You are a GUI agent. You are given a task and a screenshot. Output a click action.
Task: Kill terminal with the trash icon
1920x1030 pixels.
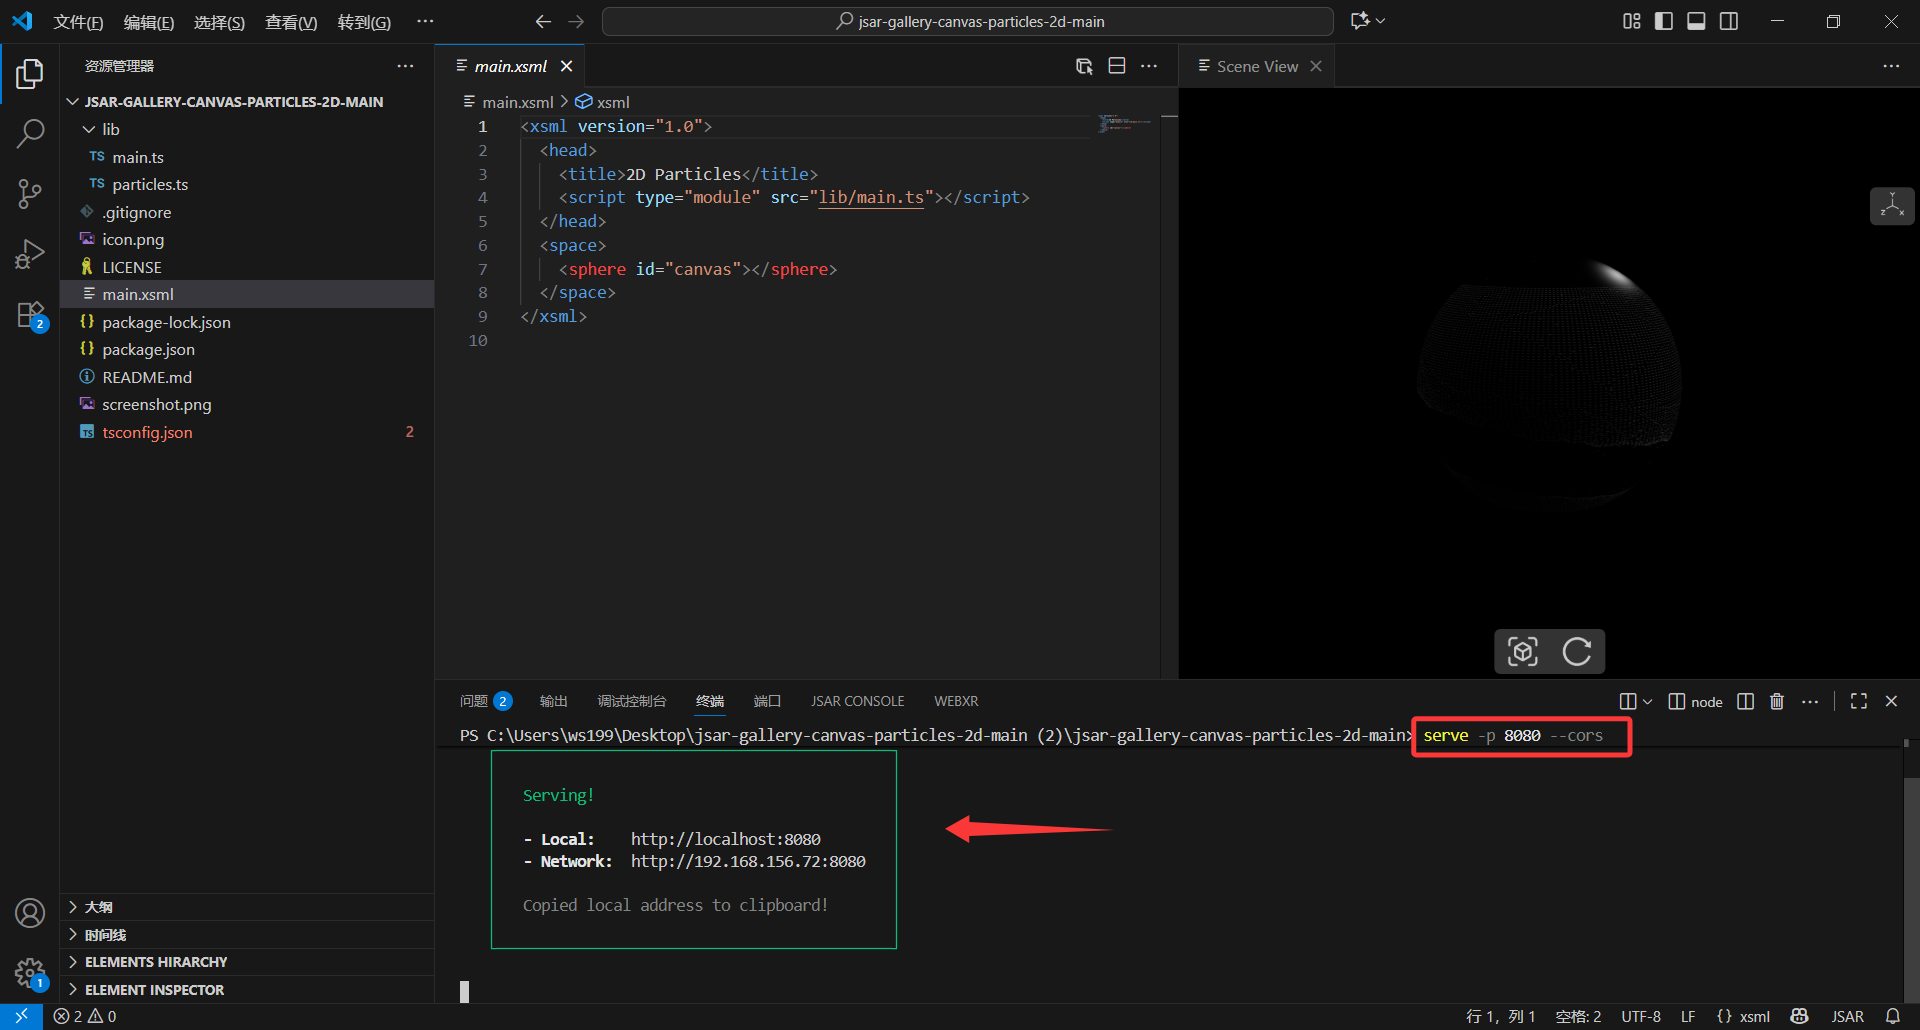(x=1777, y=702)
